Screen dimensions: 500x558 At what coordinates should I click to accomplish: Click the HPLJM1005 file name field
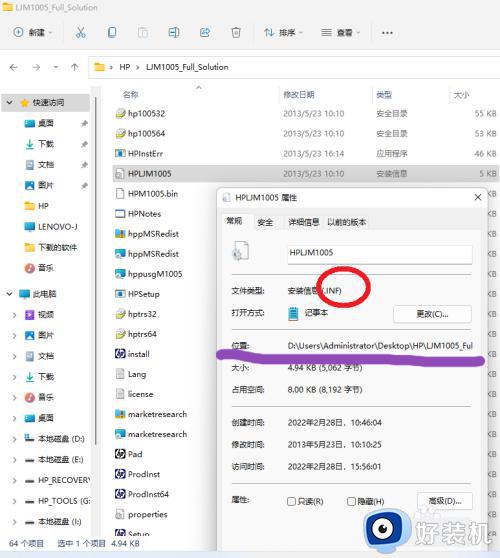point(380,253)
